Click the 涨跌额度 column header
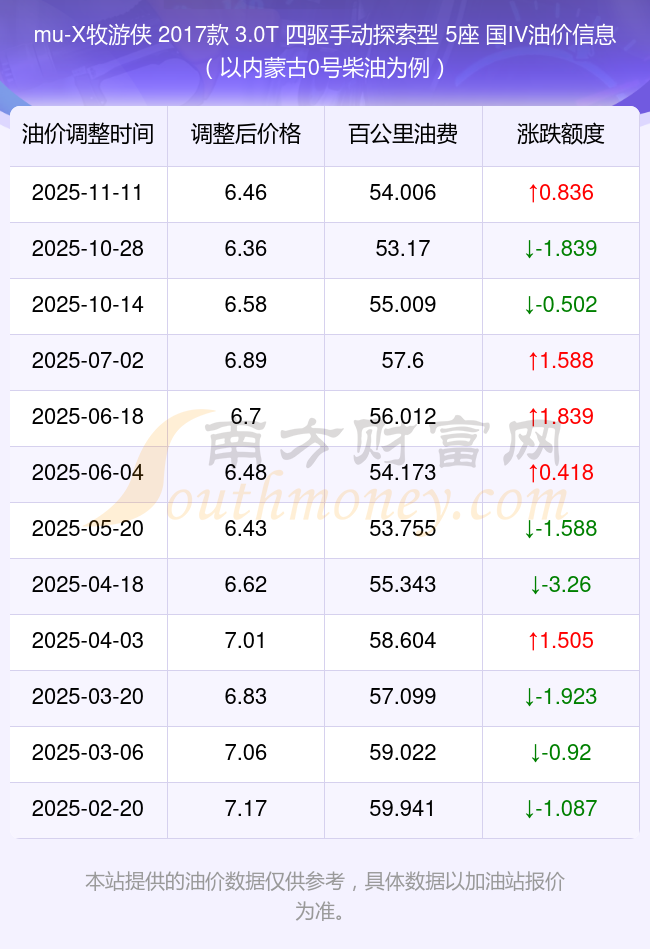The height and width of the screenshot is (949, 650). click(x=561, y=134)
